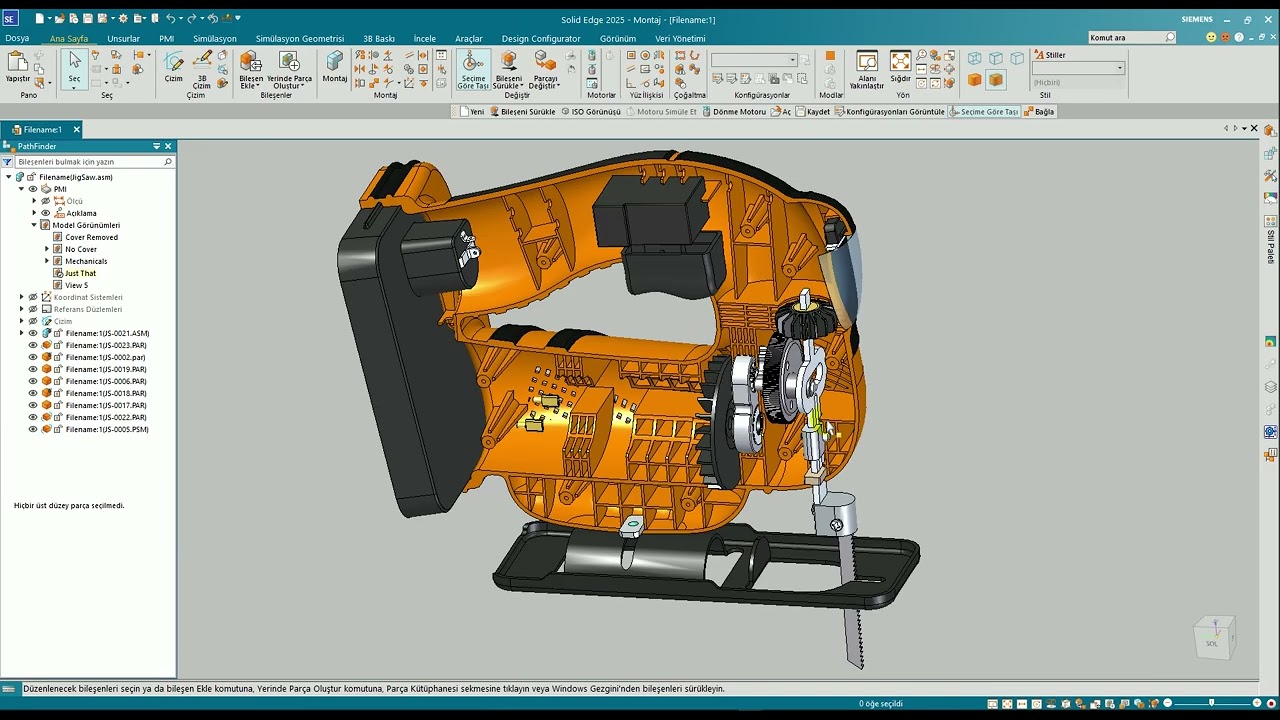
Task: Click the view orientation cube
Action: [x=1214, y=637]
